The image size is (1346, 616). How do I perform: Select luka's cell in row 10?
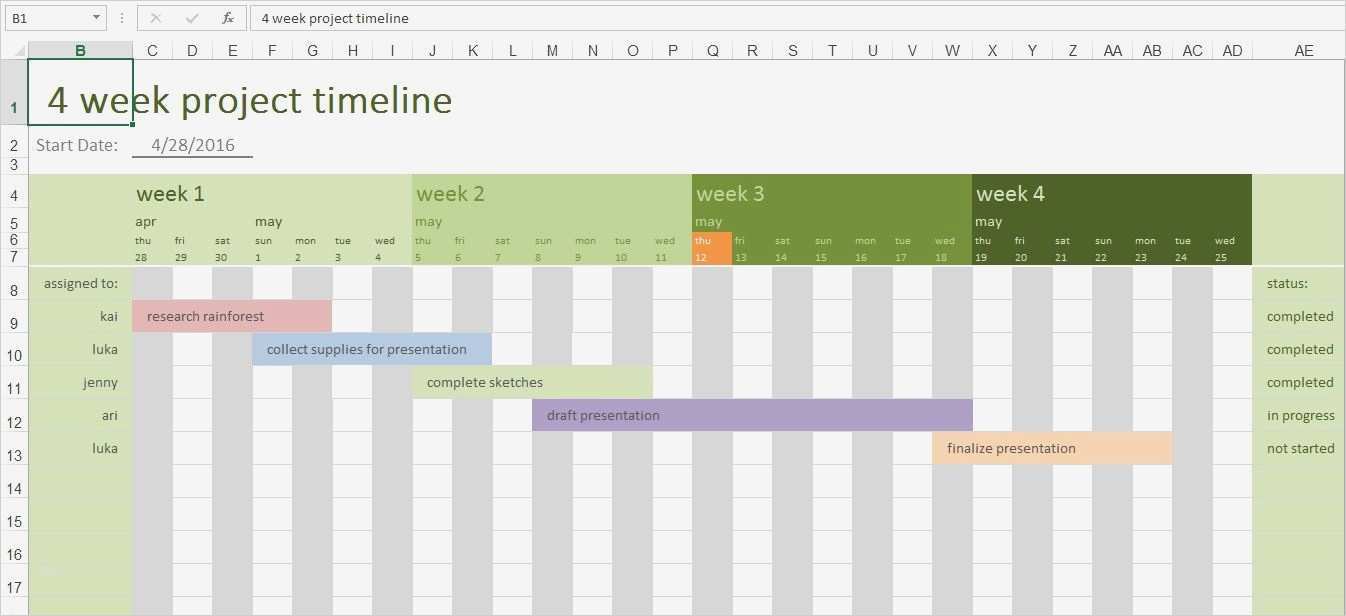click(80, 349)
